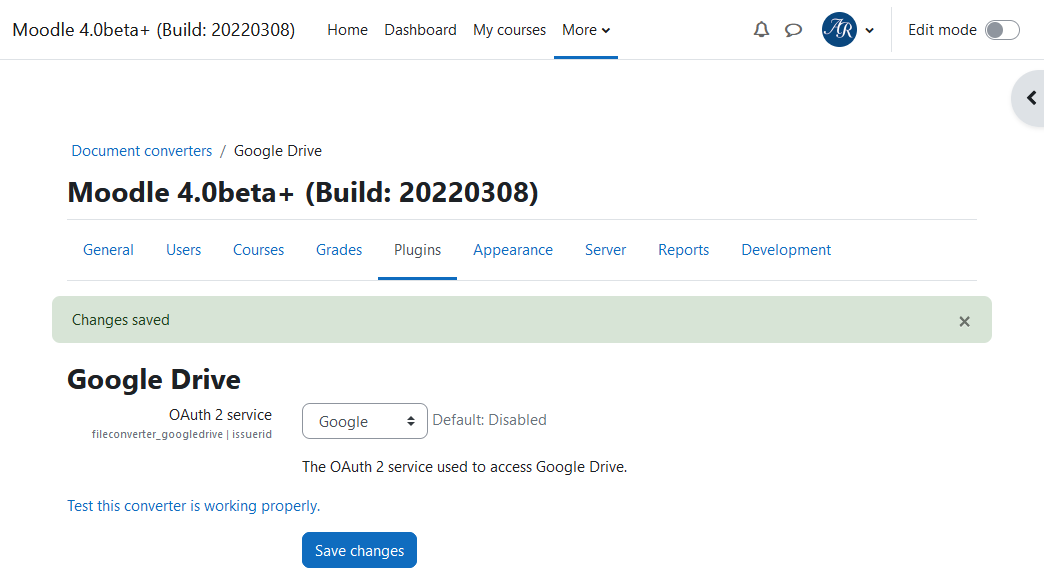The width and height of the screenshot is (1044, 581).
Task: Open Dashboard from top navigation
Action: (420, 30)
